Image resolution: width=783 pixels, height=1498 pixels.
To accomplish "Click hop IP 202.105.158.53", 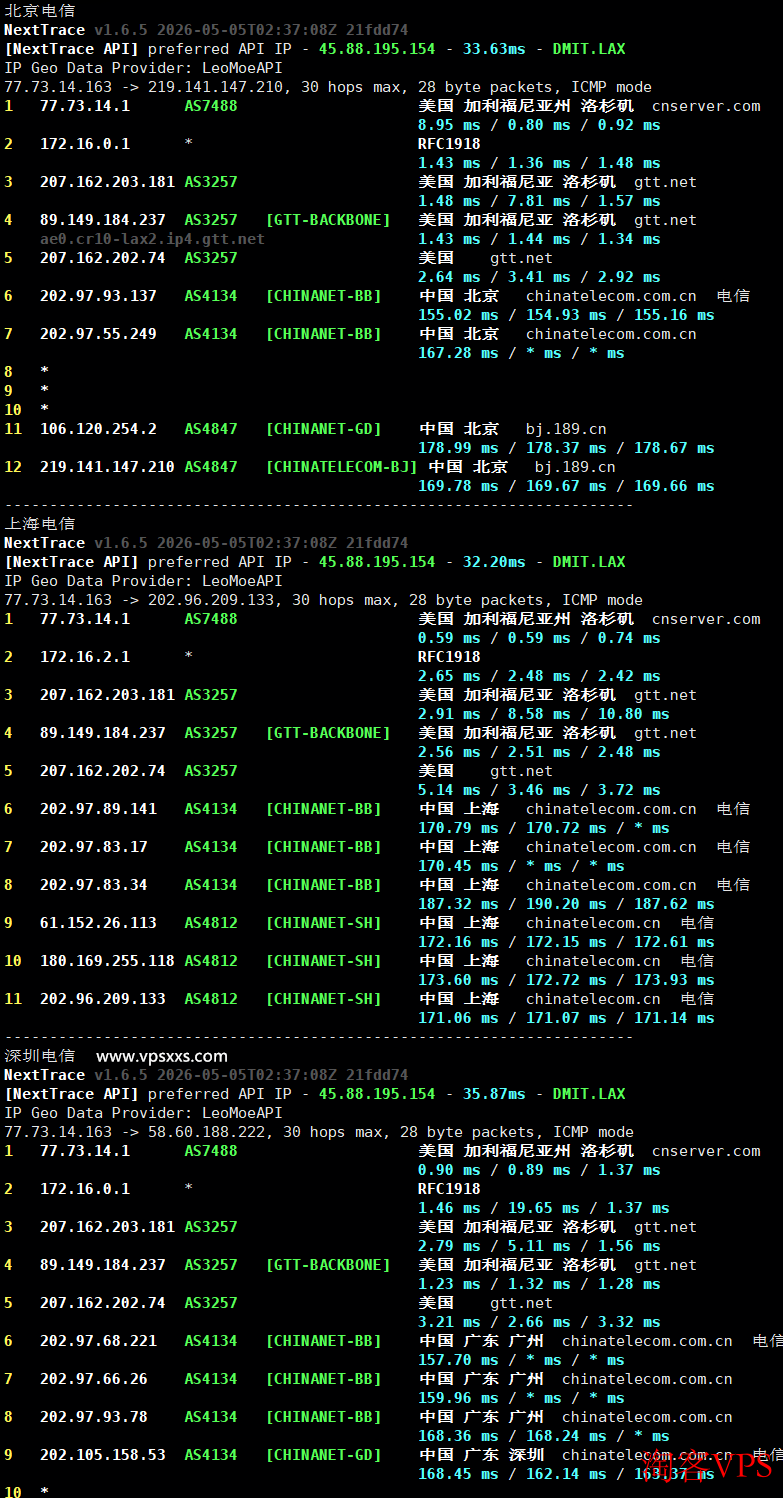I will pos(103,1454).
